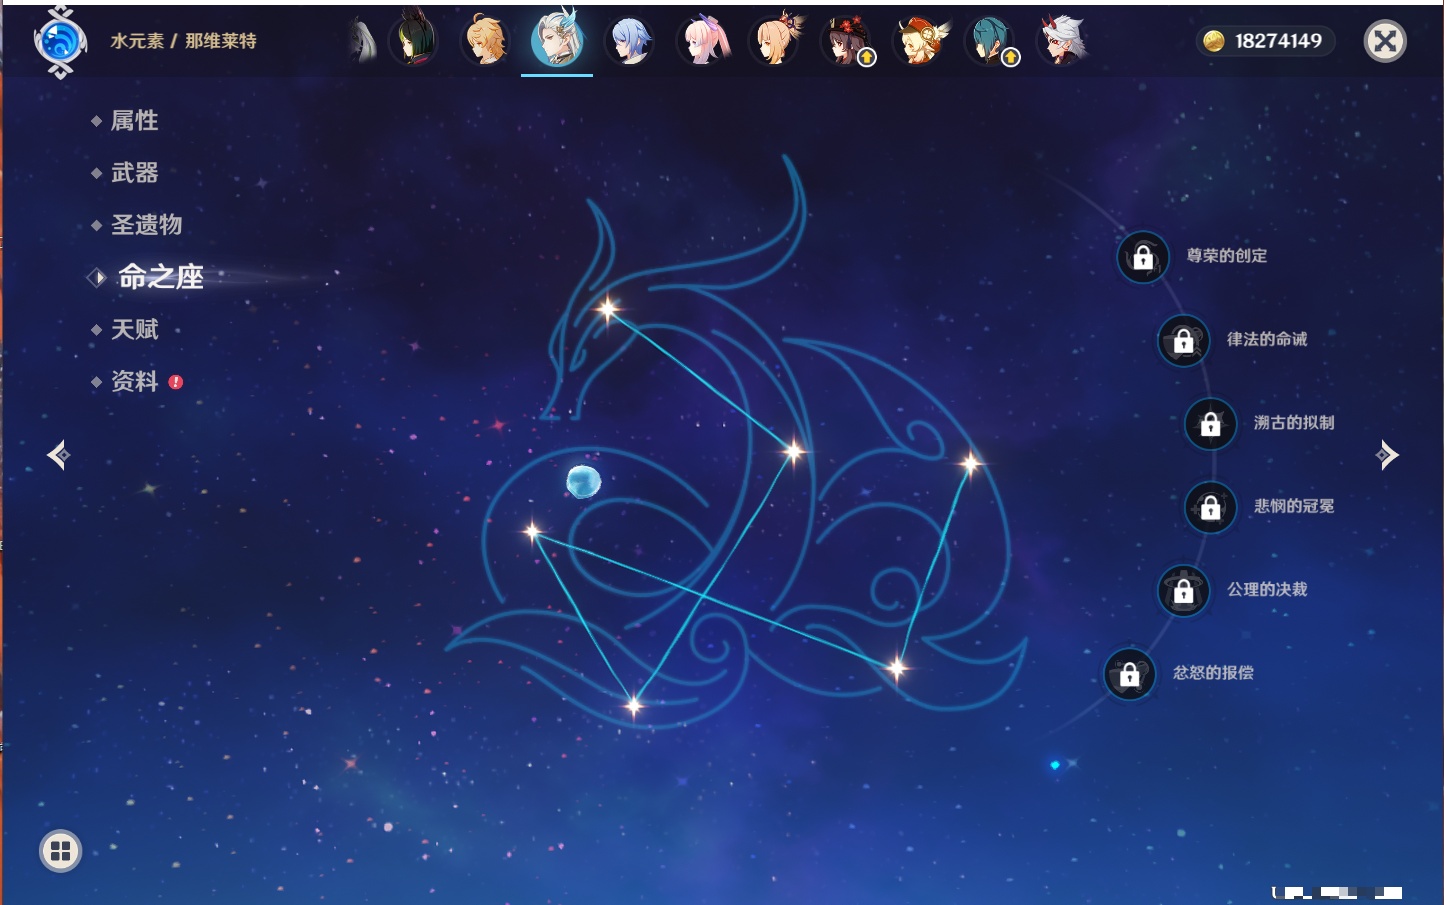Click the glowing blue orb in the constellation

(x=583, y=481)
